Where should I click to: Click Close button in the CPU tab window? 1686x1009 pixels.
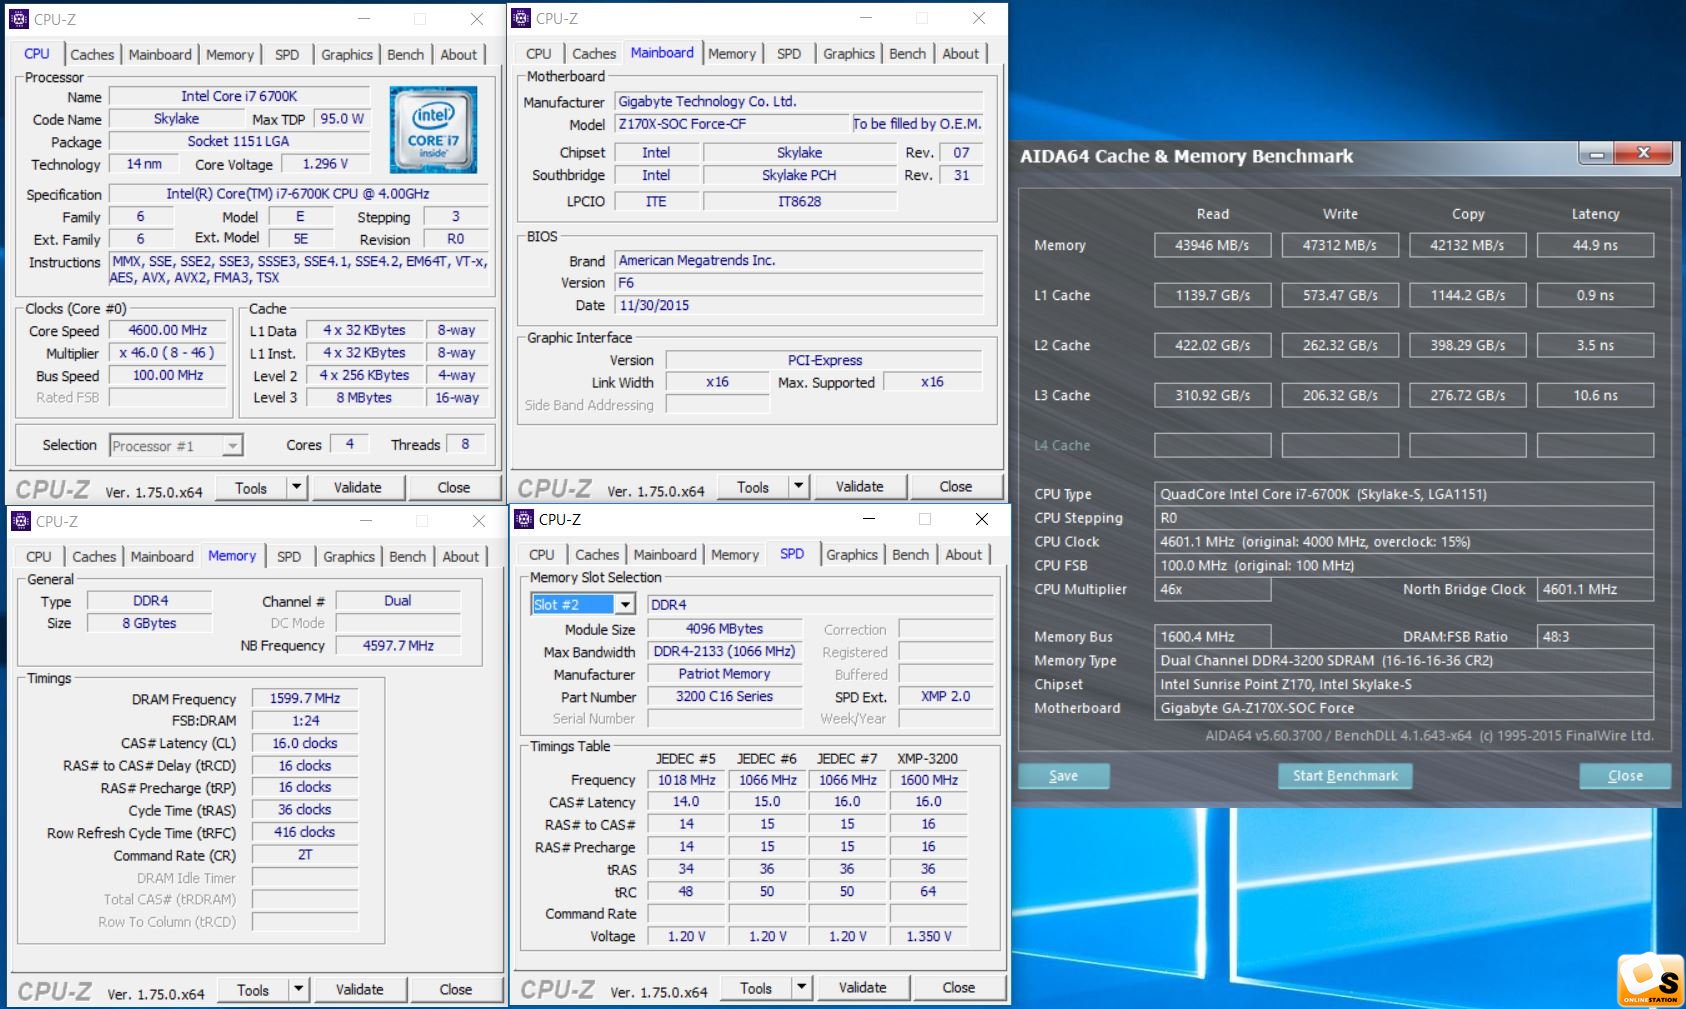[453, 488]
